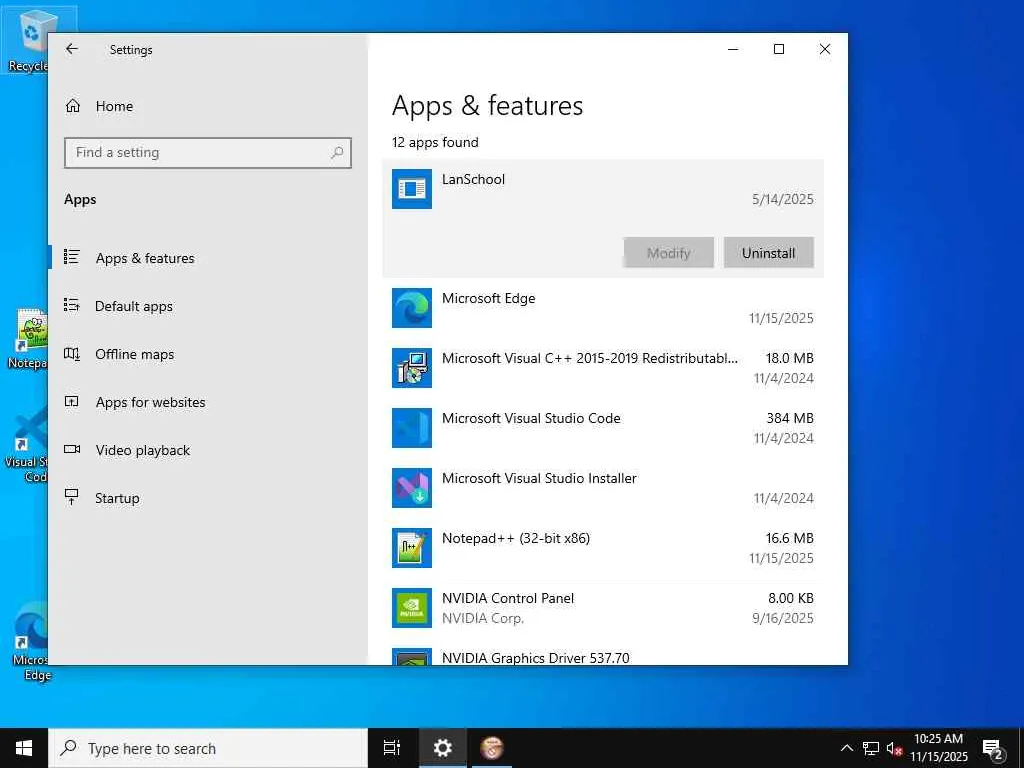Click the Default apps icon
The image size is (1024, 768).
(x=72, y=305)
